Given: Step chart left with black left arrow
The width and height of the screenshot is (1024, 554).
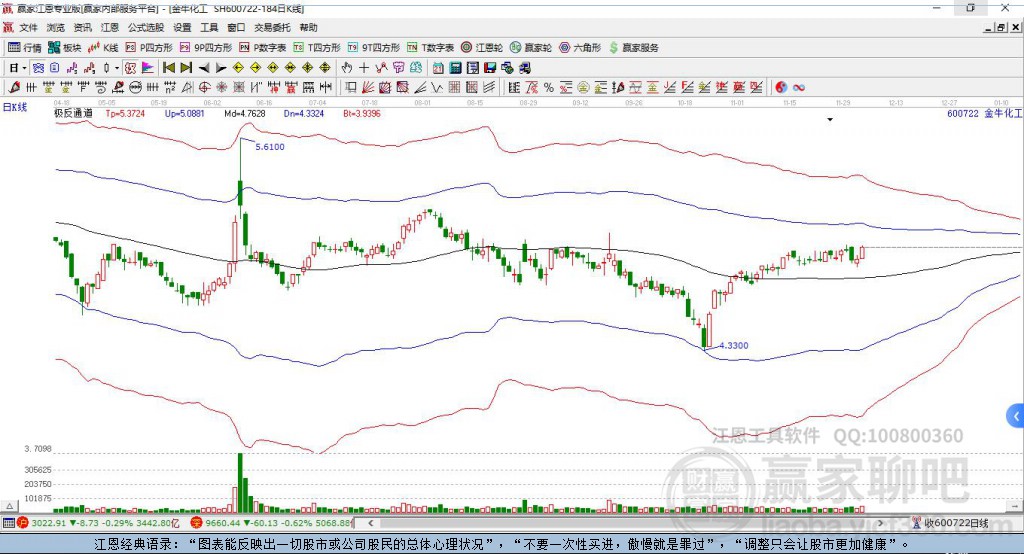Looking at the screenshot, I should pos(204,68).
